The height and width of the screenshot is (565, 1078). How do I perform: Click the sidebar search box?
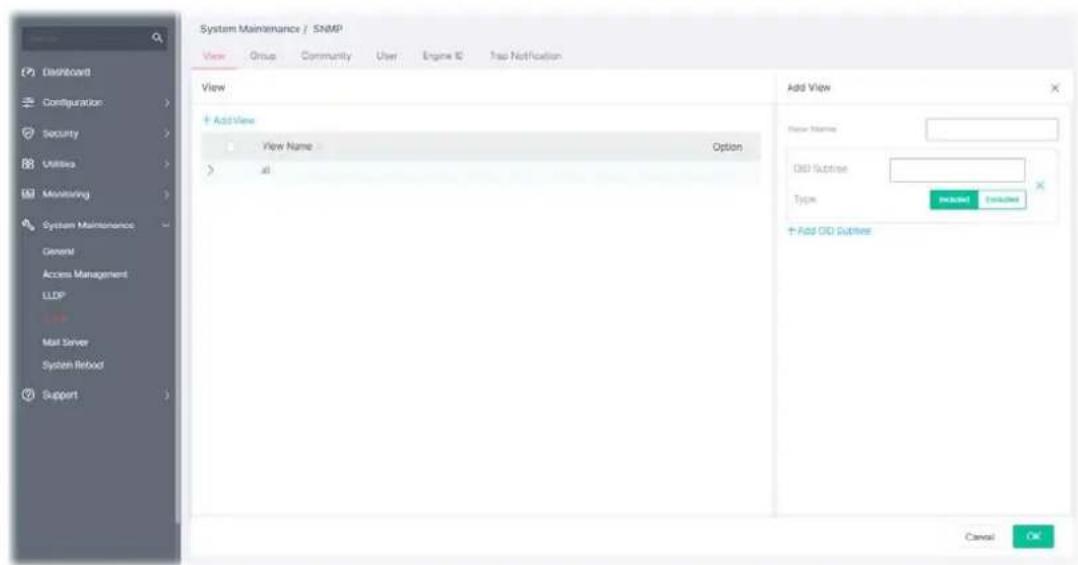pyautogui.click(x=94, y=38)
